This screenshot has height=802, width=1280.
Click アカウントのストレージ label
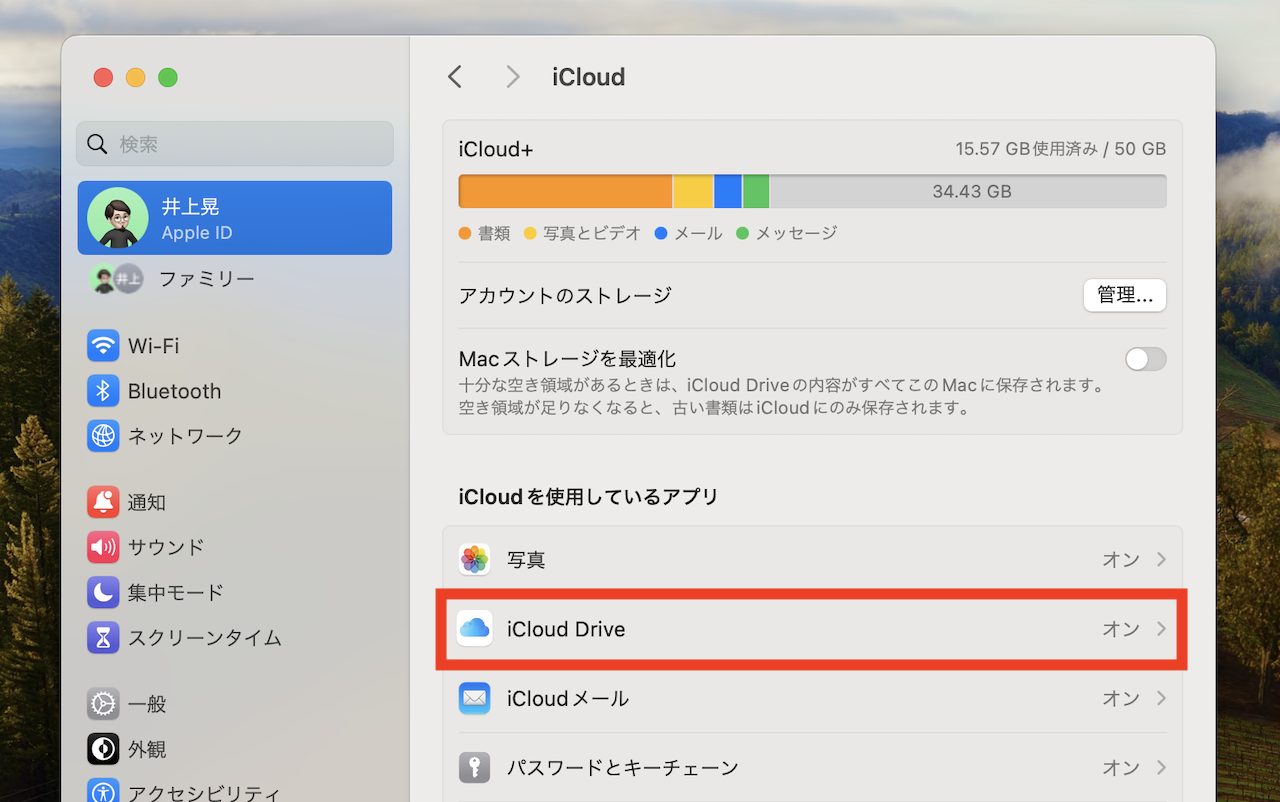click(565, 296)
